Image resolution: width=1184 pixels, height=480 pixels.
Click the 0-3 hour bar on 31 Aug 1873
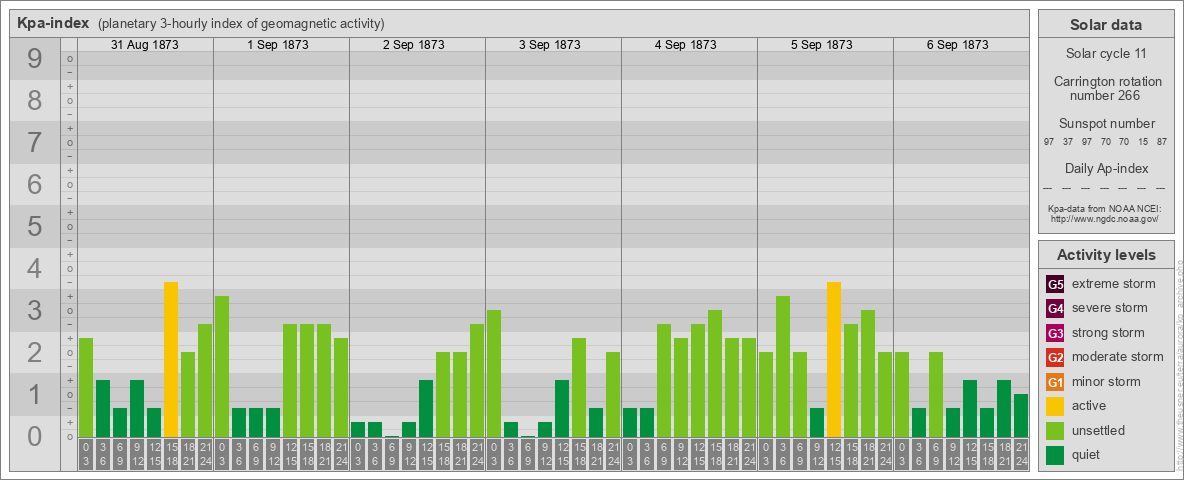86,388
